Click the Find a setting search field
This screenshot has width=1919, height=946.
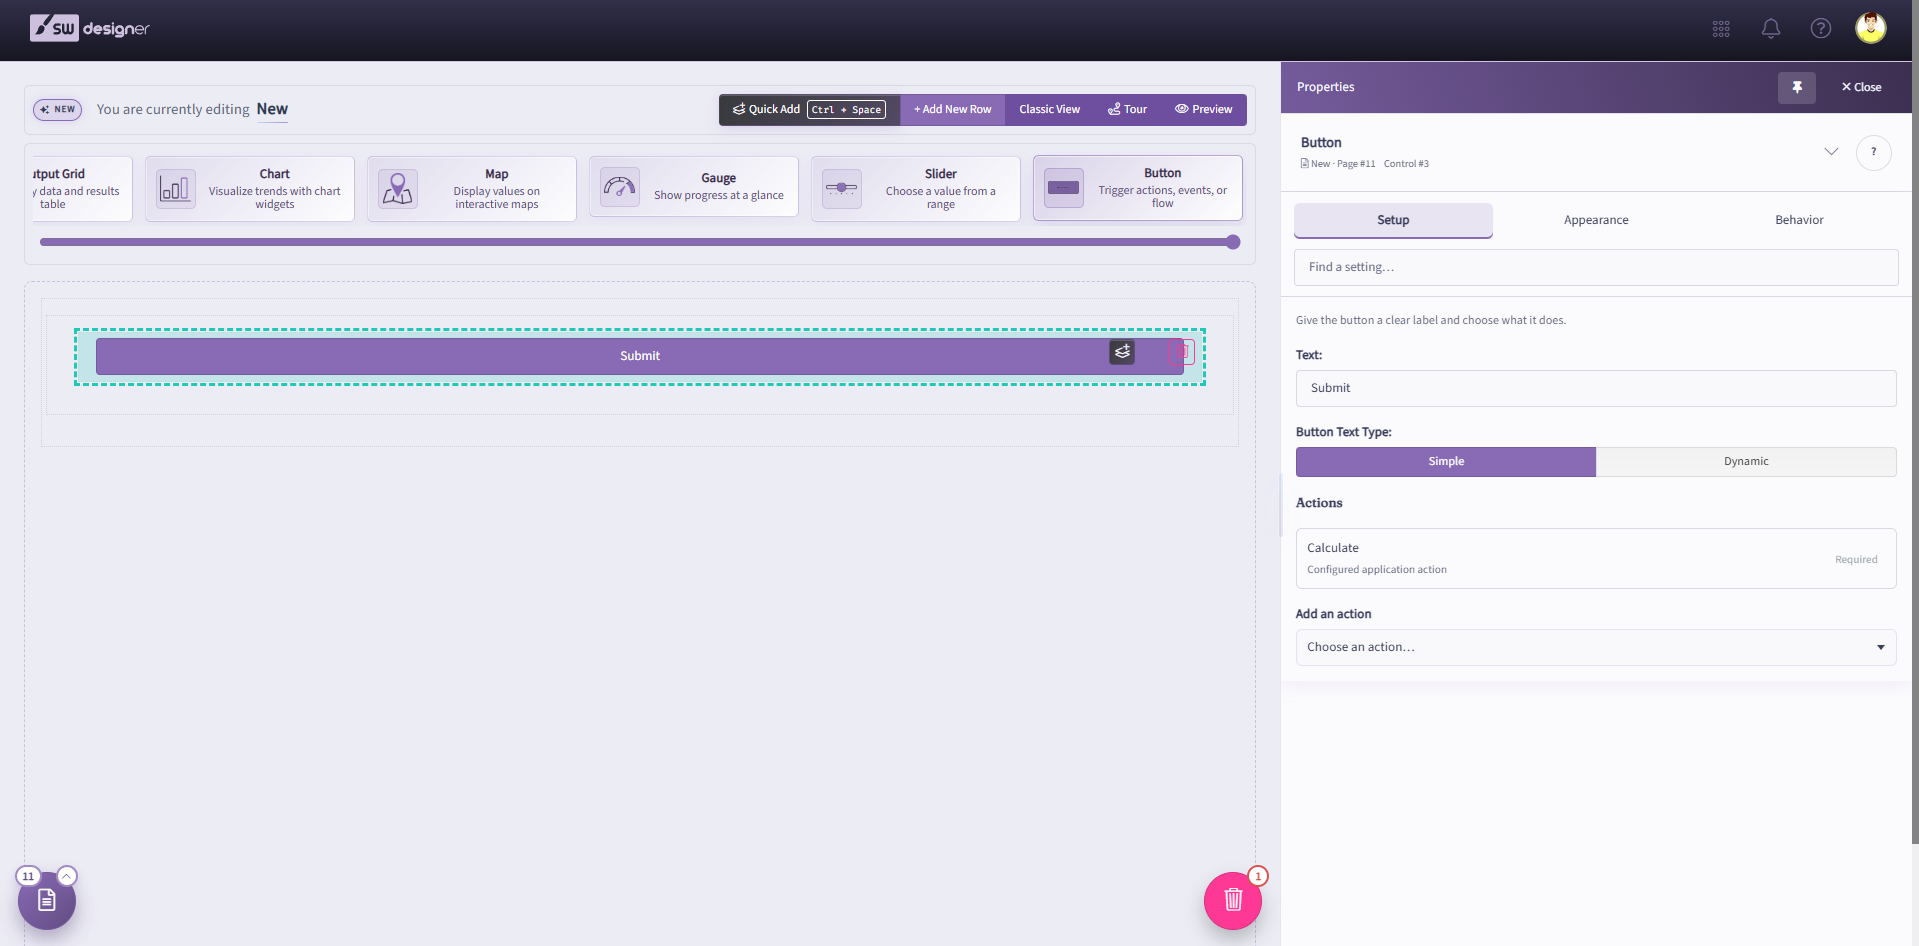pyautogui.click(x=1596, y=268)
